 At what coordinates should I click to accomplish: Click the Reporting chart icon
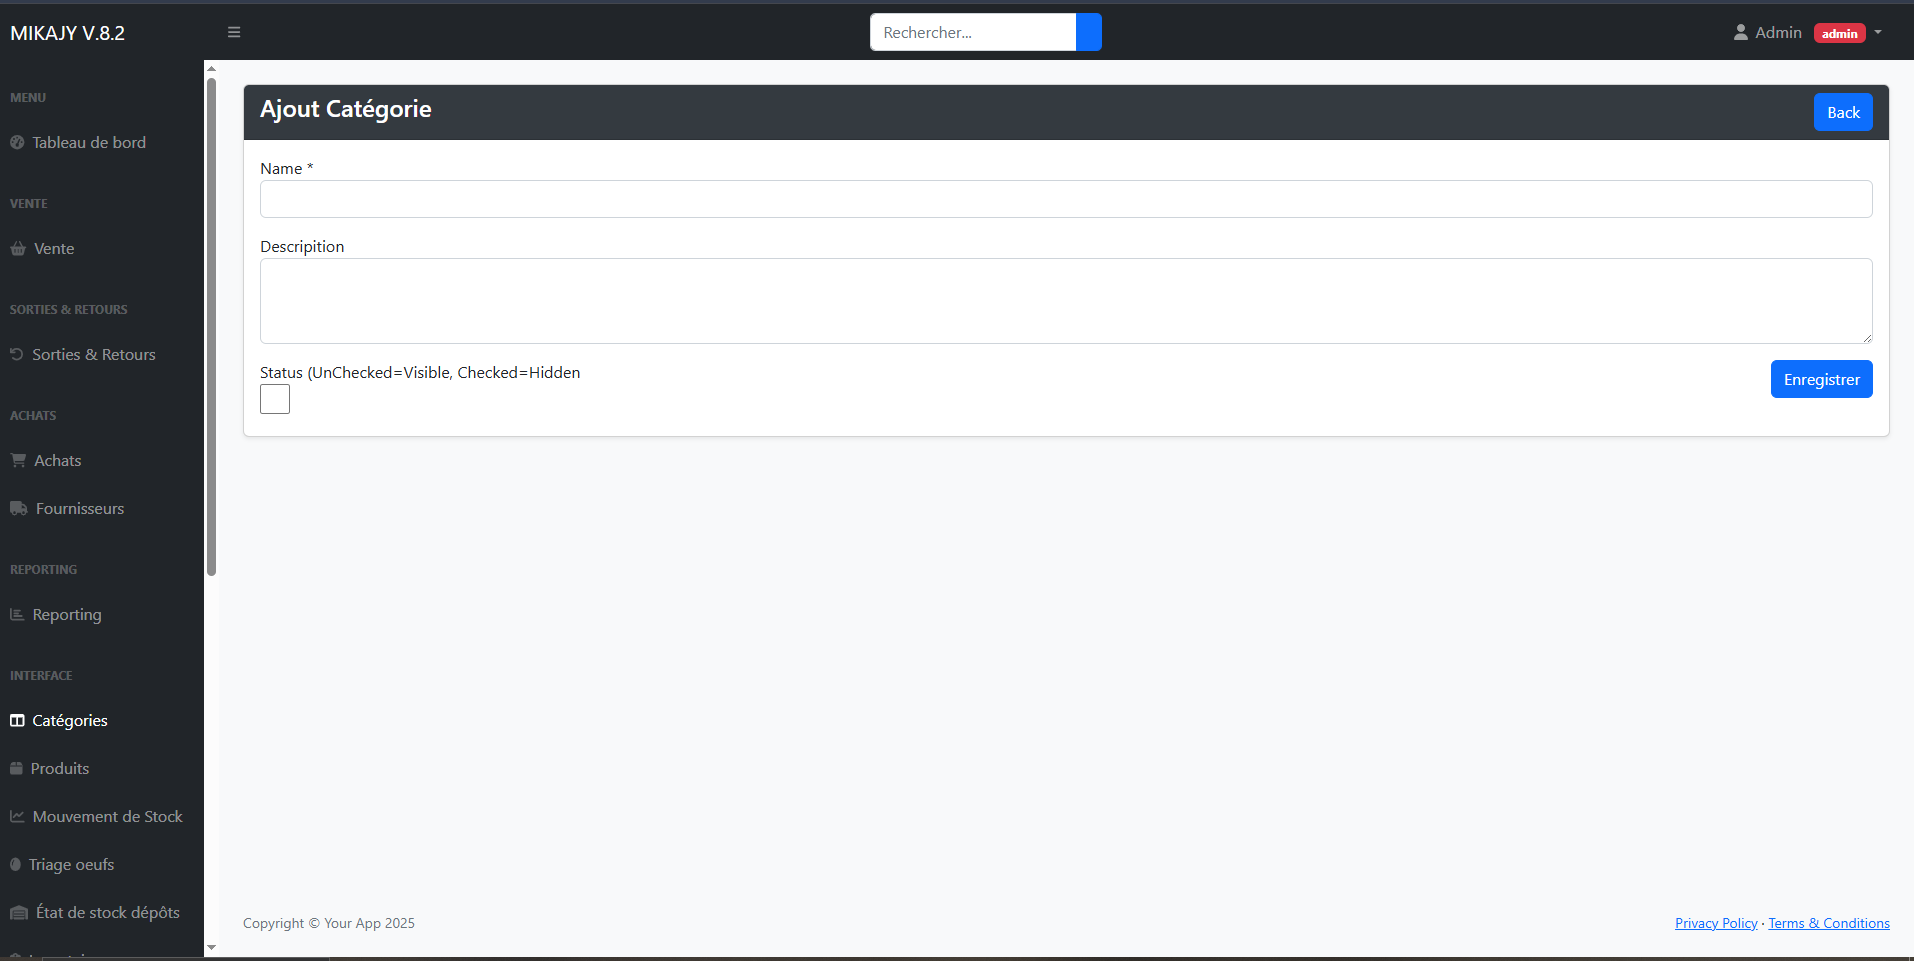point(17,615)
